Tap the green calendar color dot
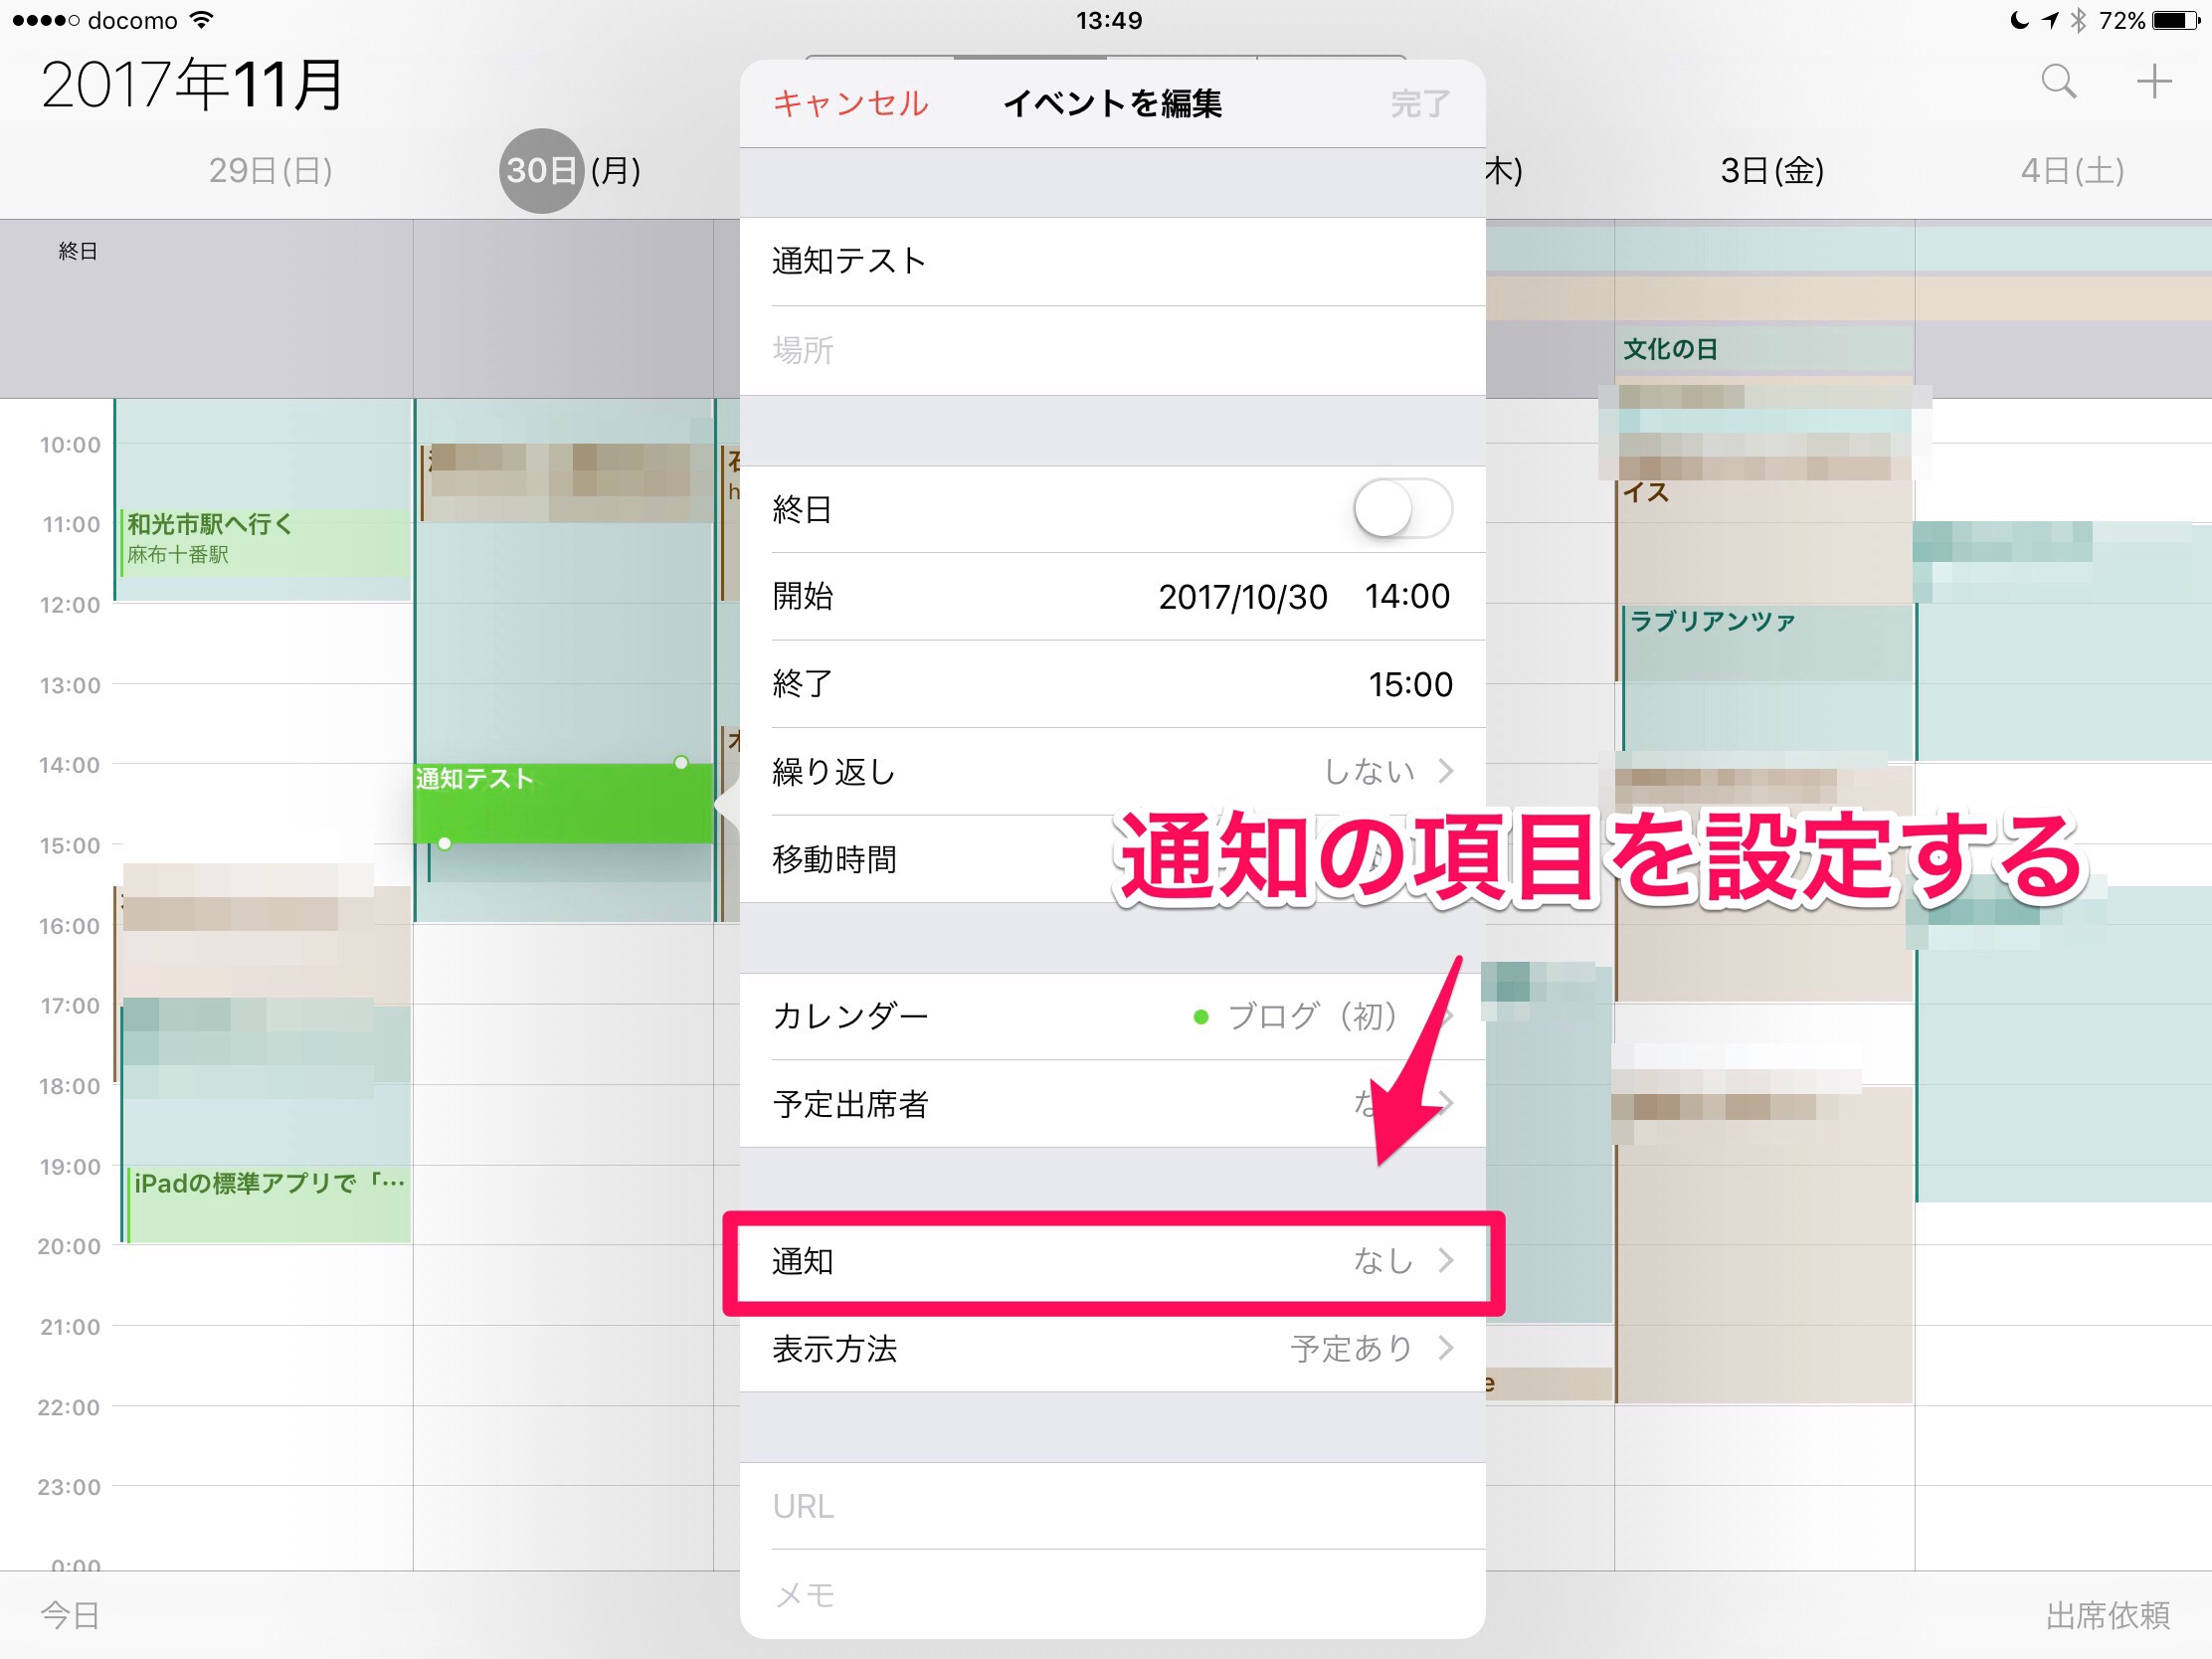 click(x=1201, y=1017)
